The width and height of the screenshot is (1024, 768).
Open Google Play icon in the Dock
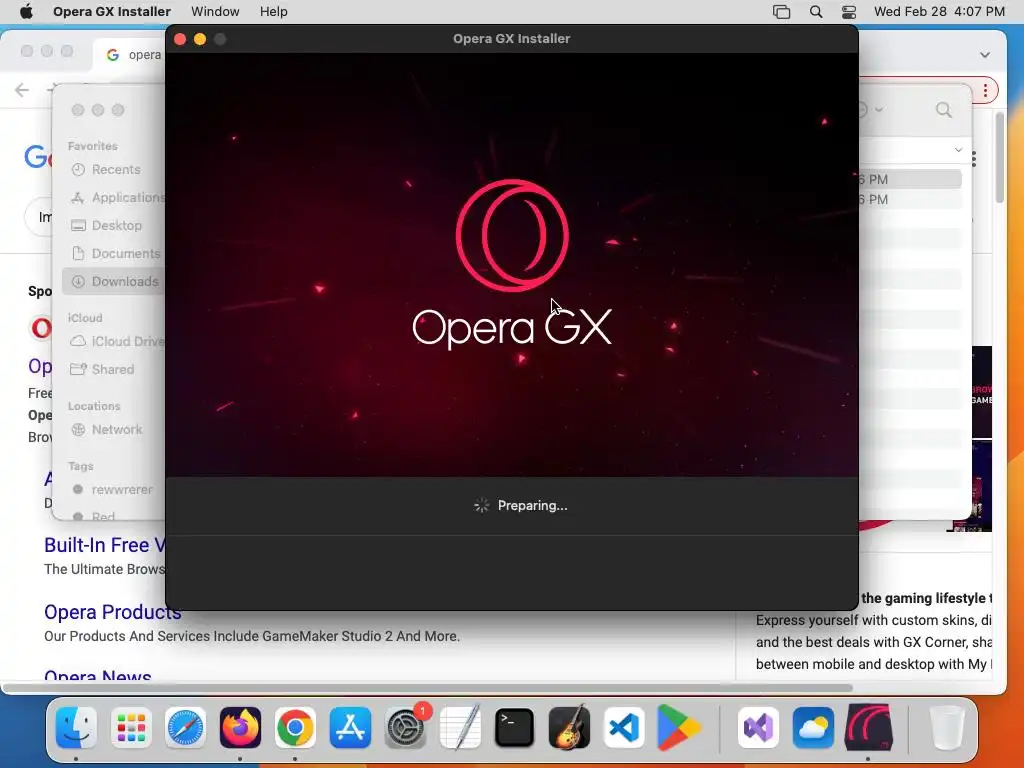(x=679, y=728)
